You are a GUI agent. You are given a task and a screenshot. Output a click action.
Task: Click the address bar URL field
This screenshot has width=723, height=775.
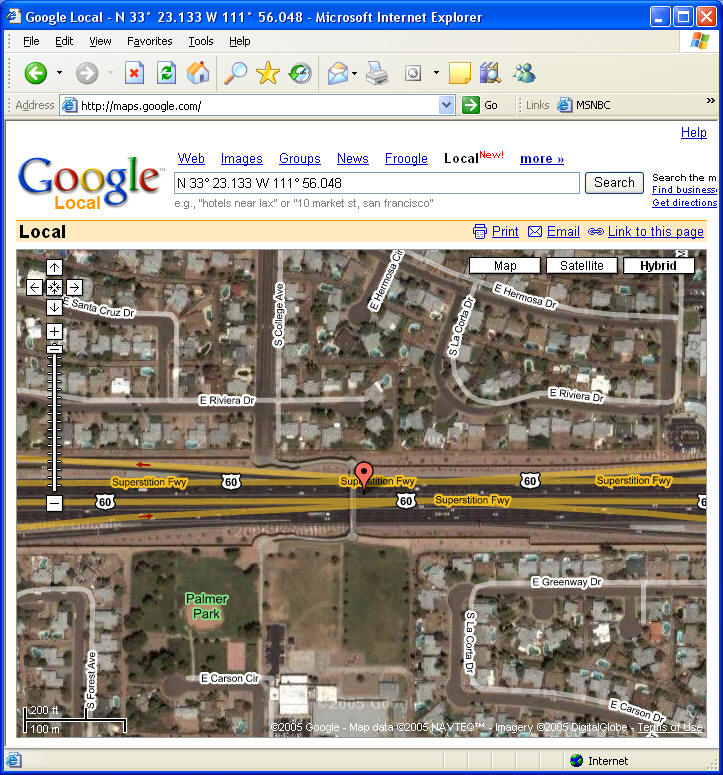[257, 105]
